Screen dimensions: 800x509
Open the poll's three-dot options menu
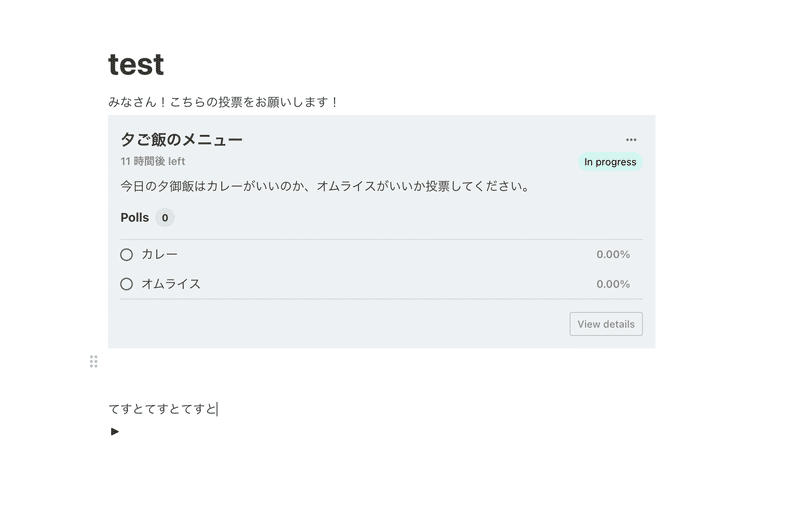tap(631, 140)
